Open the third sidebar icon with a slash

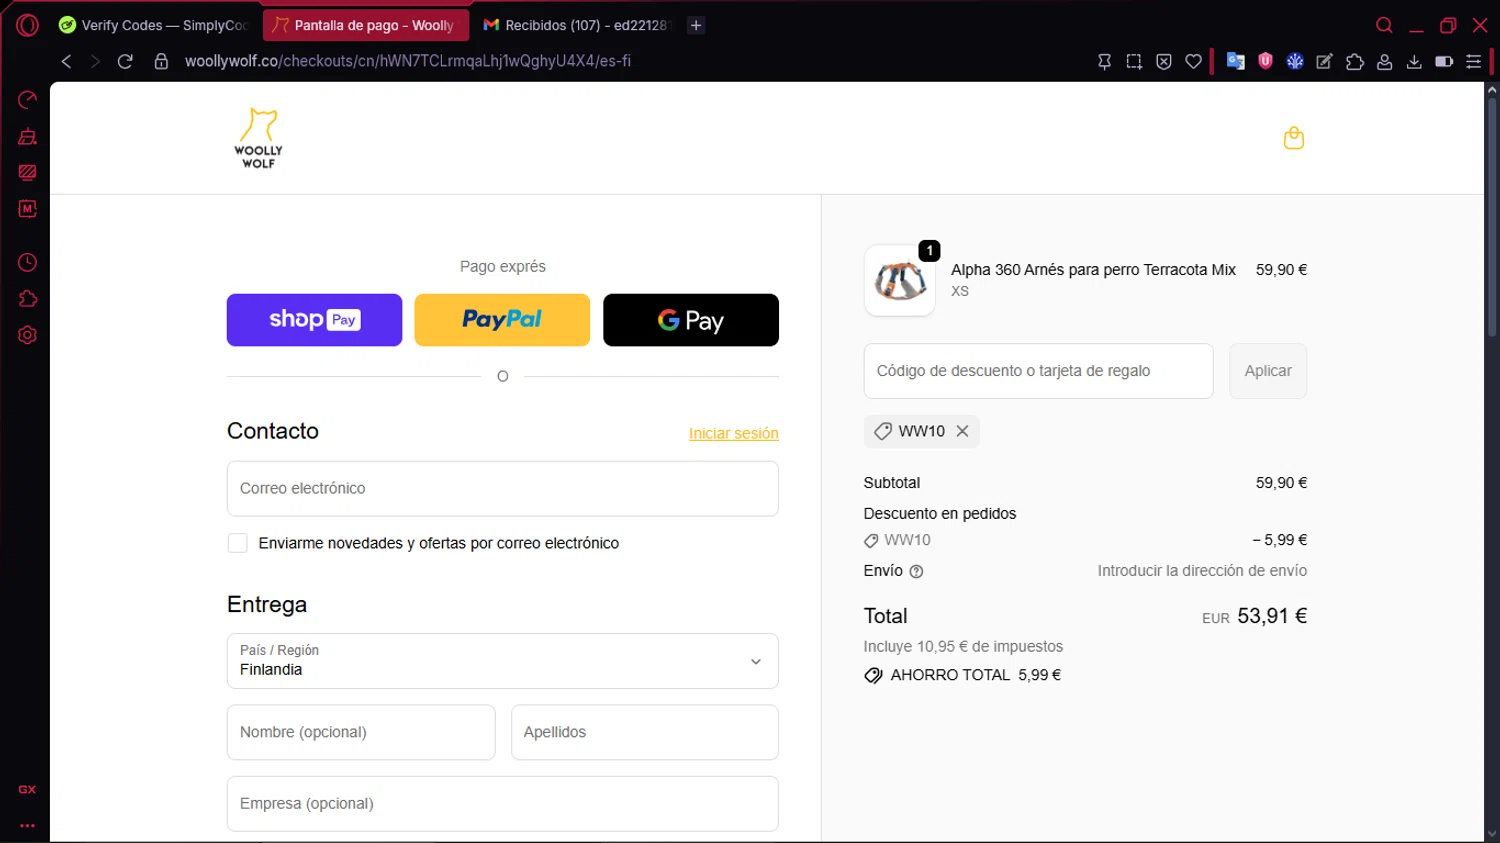click(x=28, y=173)
